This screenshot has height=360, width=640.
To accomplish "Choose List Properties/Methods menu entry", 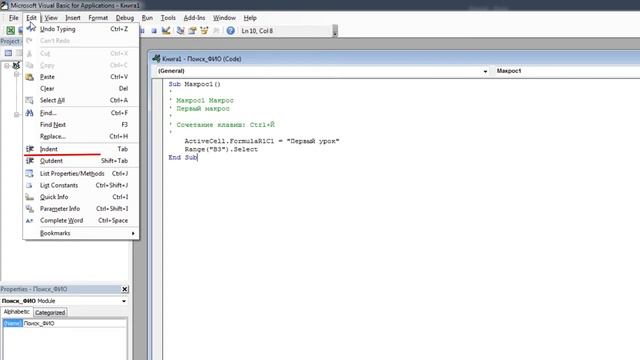I will 81,173.
